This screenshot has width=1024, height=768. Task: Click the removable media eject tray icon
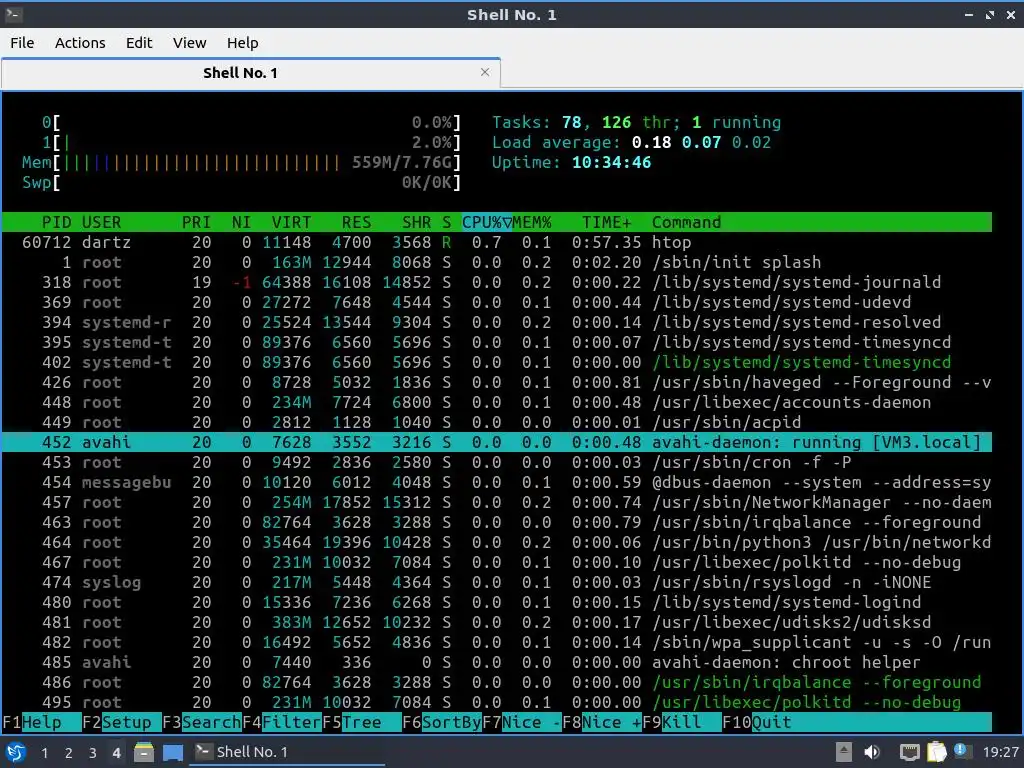coord(844,752)
